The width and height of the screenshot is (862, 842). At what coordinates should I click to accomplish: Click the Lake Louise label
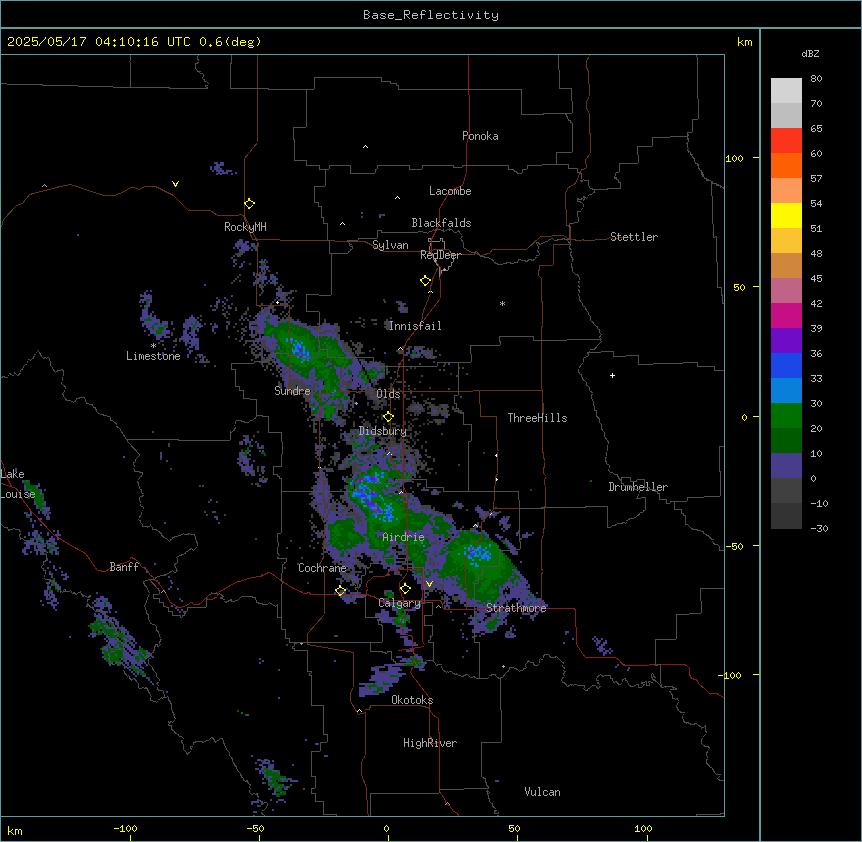point(16,484)
